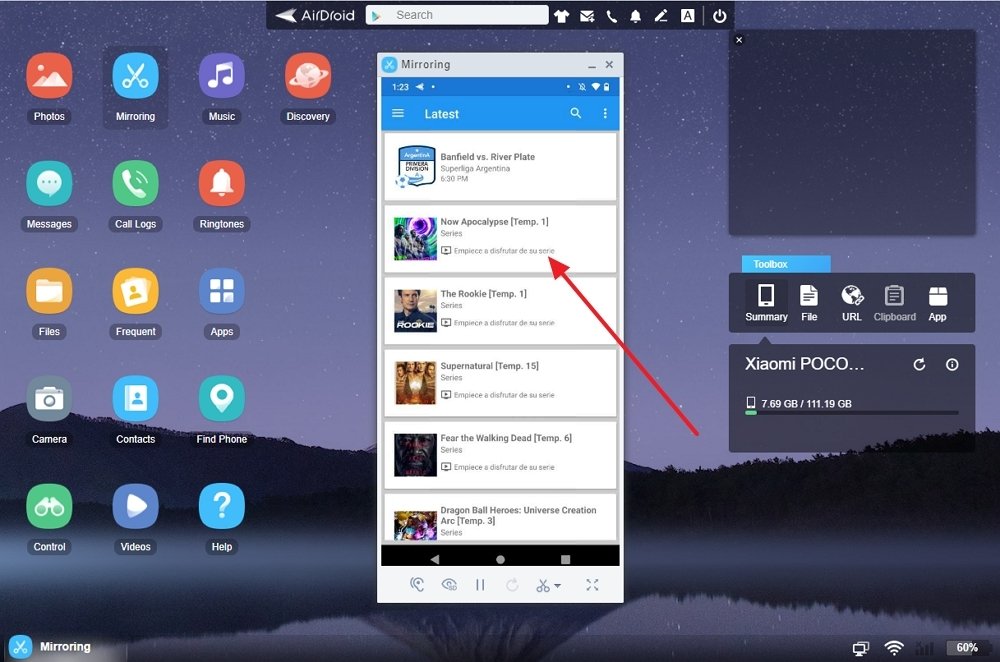Click the power sign-out icon
The image size is (1000, 662).
point(719,16)
